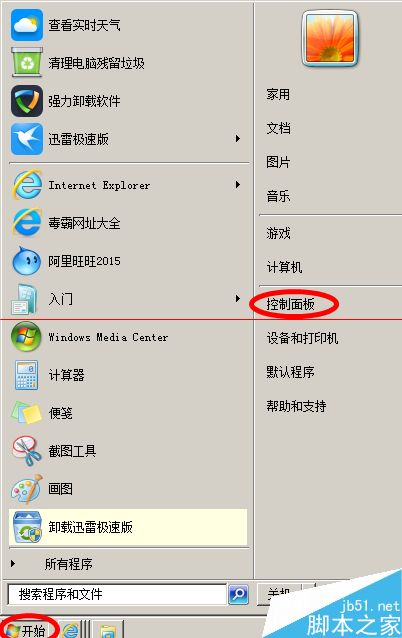Image resolution: width=402 pixels, height=638 pixels.
Task: Click the search magnifier button
Action: [238, 594]
